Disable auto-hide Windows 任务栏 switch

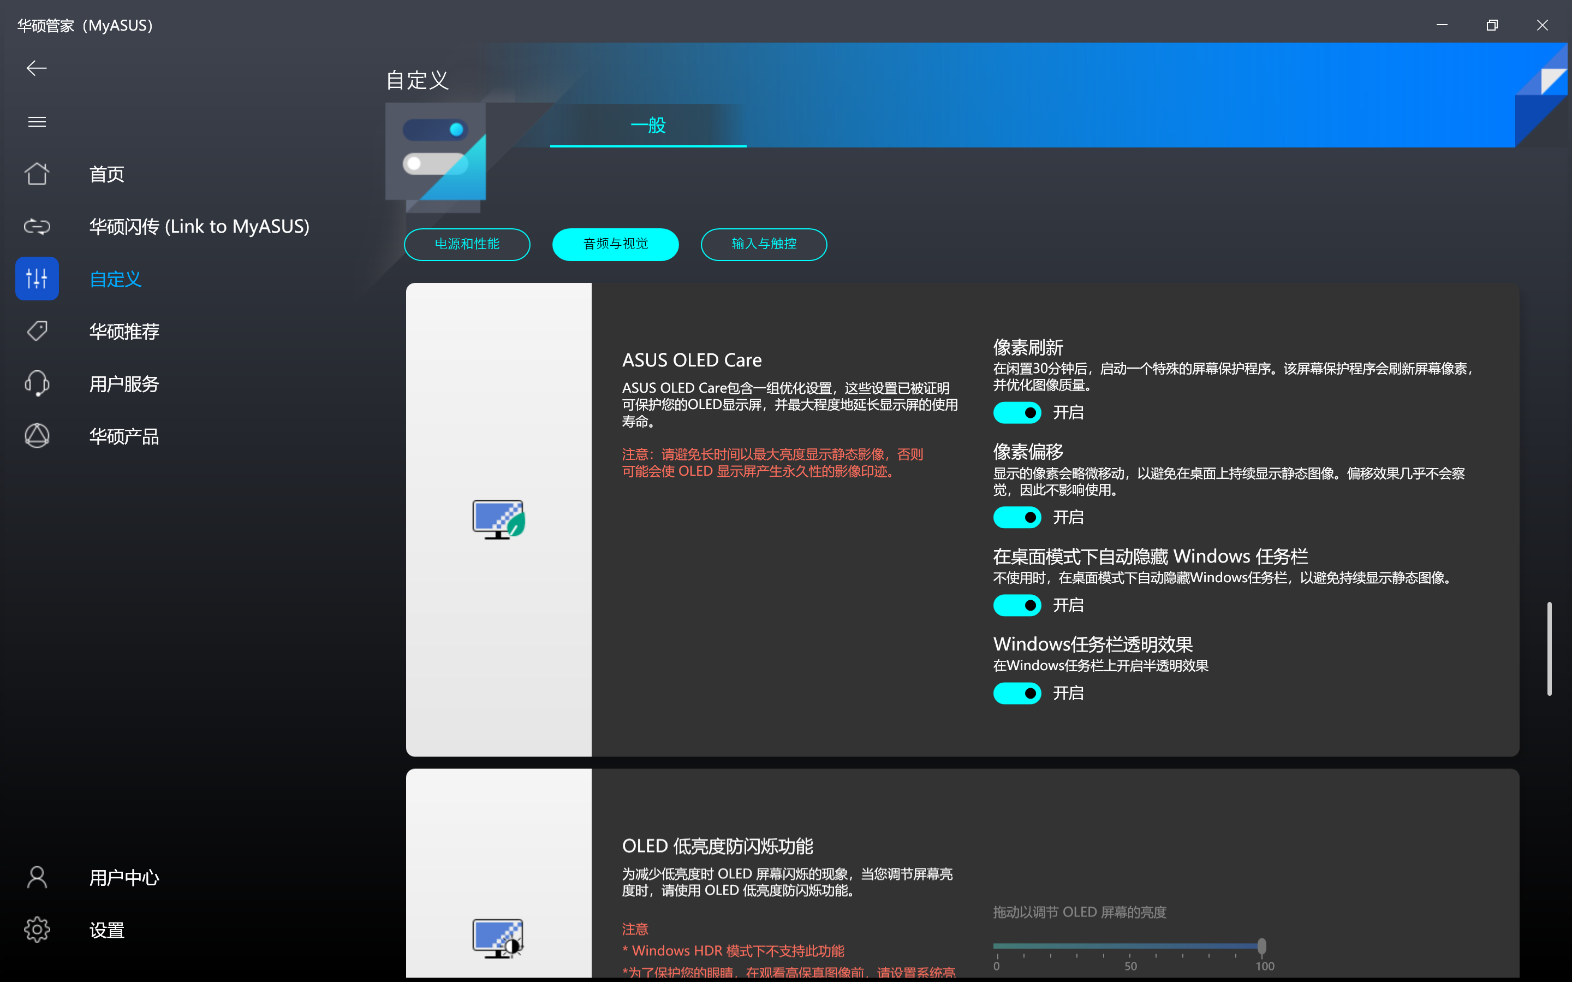tap(1017, 605)
